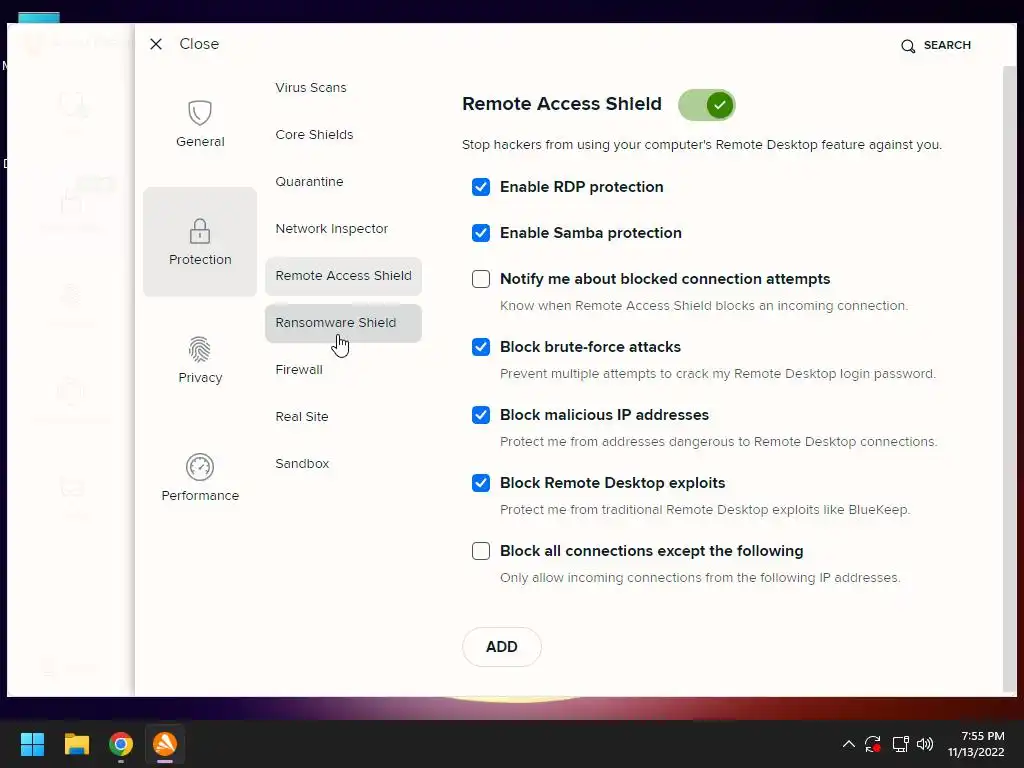
Task: Open volume tray icon
Action: (925, 744)
